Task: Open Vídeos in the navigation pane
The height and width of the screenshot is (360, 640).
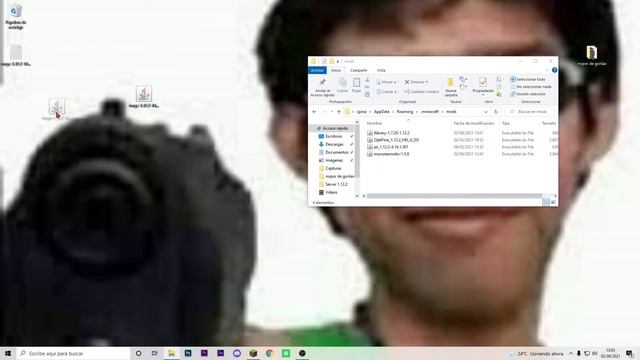Action: tap(330, 192)
